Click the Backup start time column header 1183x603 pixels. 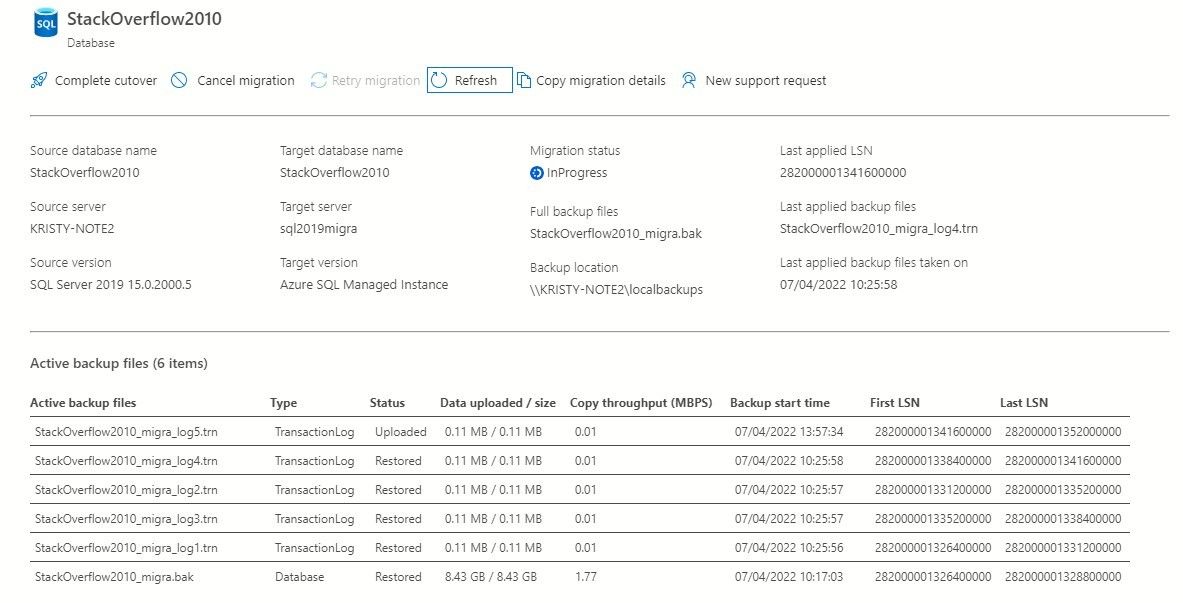(779, 402)
